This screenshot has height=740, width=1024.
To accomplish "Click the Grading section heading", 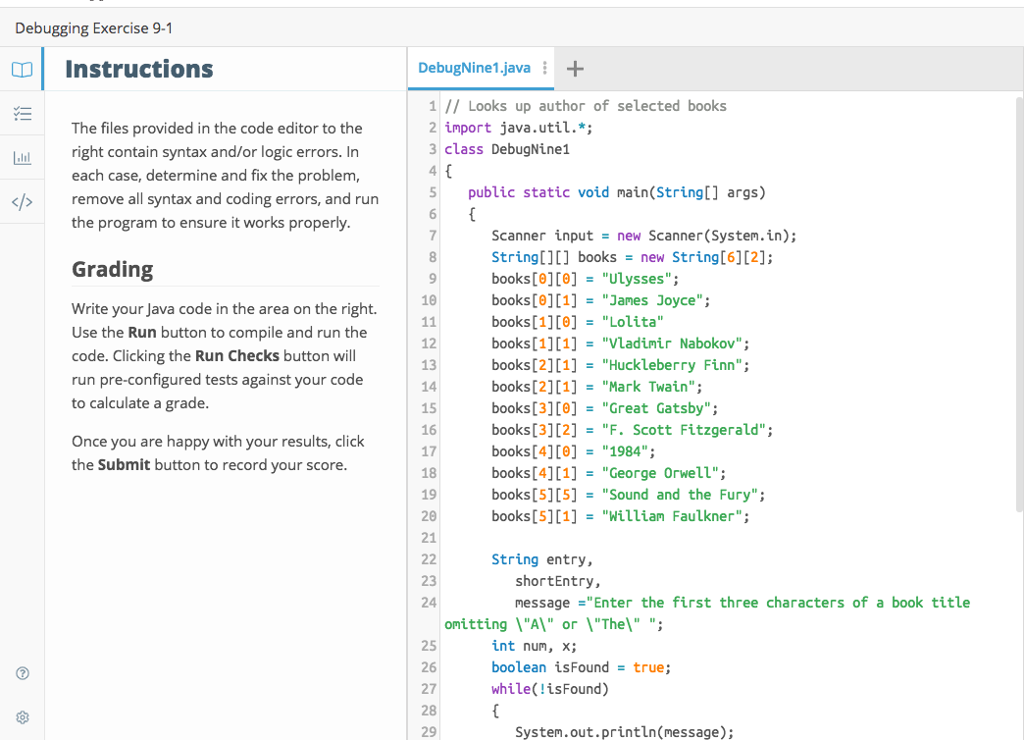I will (112, 269).
